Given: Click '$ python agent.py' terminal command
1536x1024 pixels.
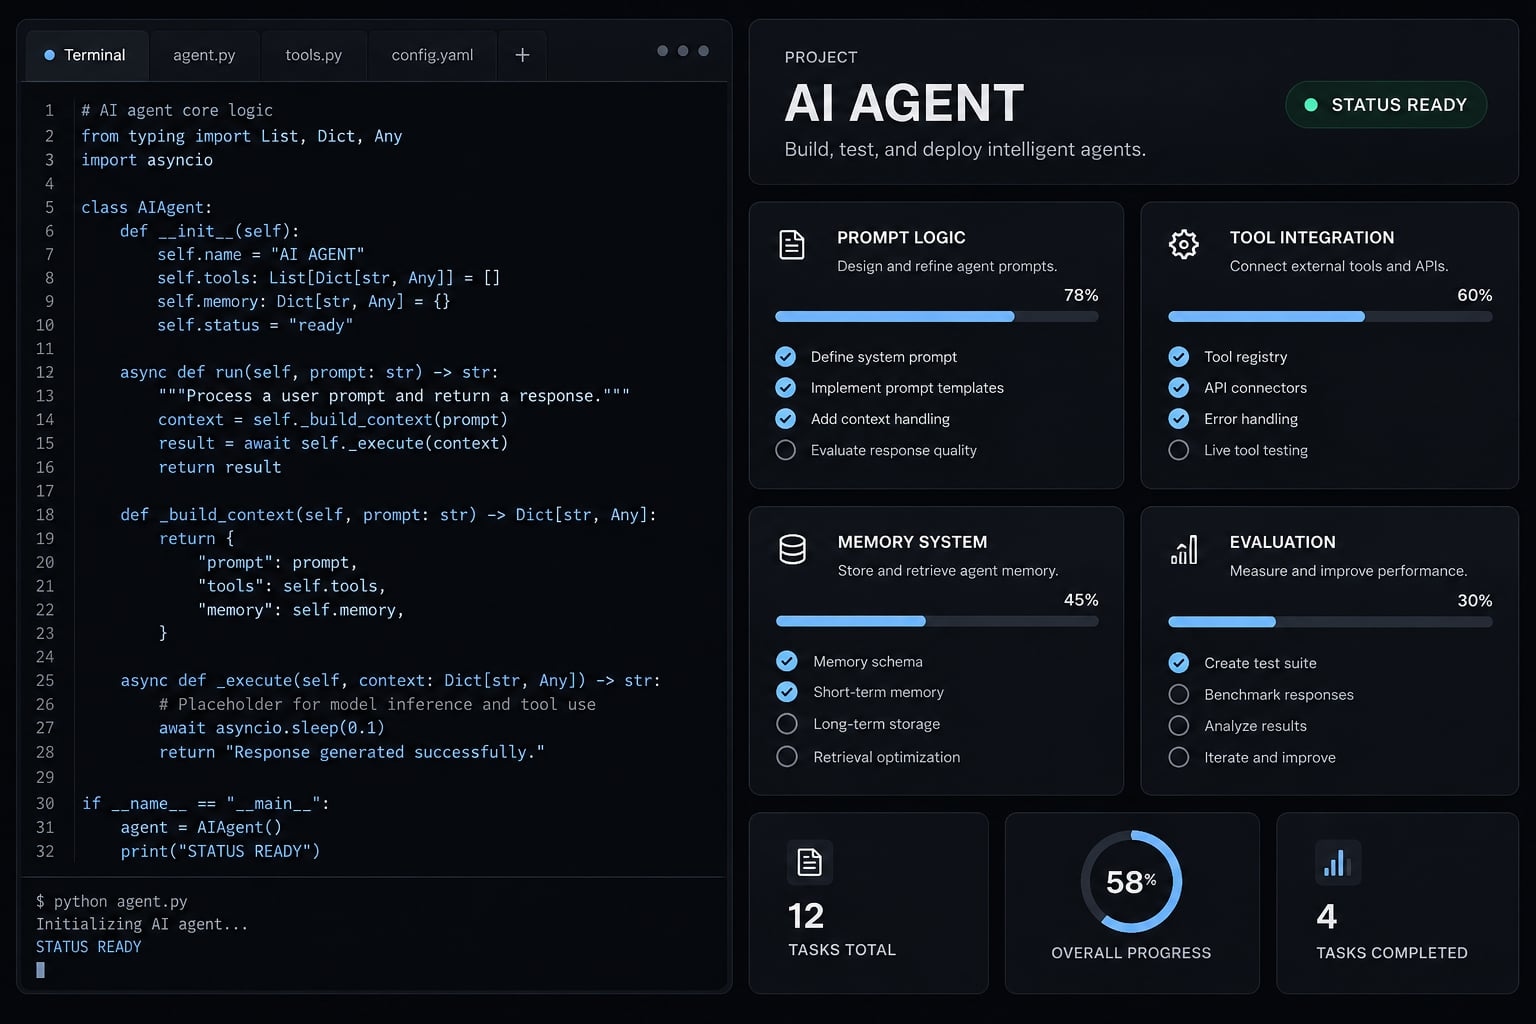Looking at the screenshot, I should click(112, 901).
